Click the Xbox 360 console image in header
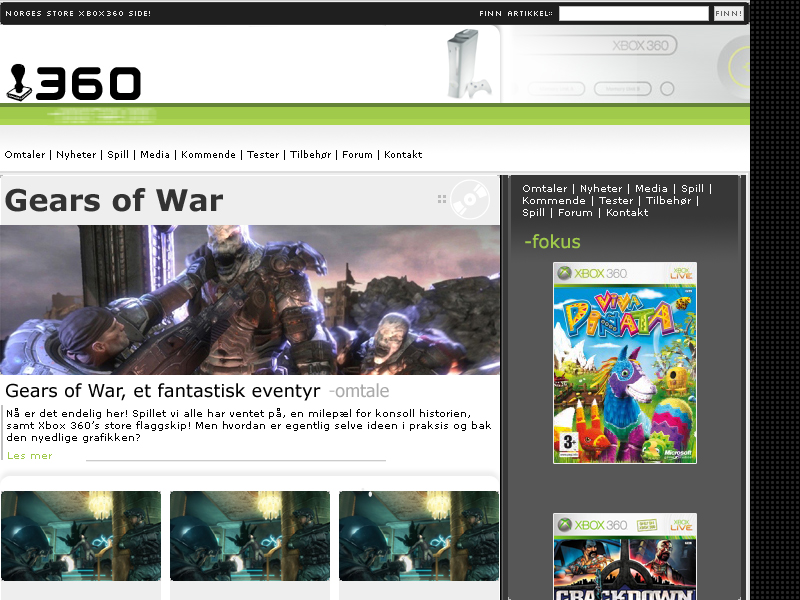 468,64
